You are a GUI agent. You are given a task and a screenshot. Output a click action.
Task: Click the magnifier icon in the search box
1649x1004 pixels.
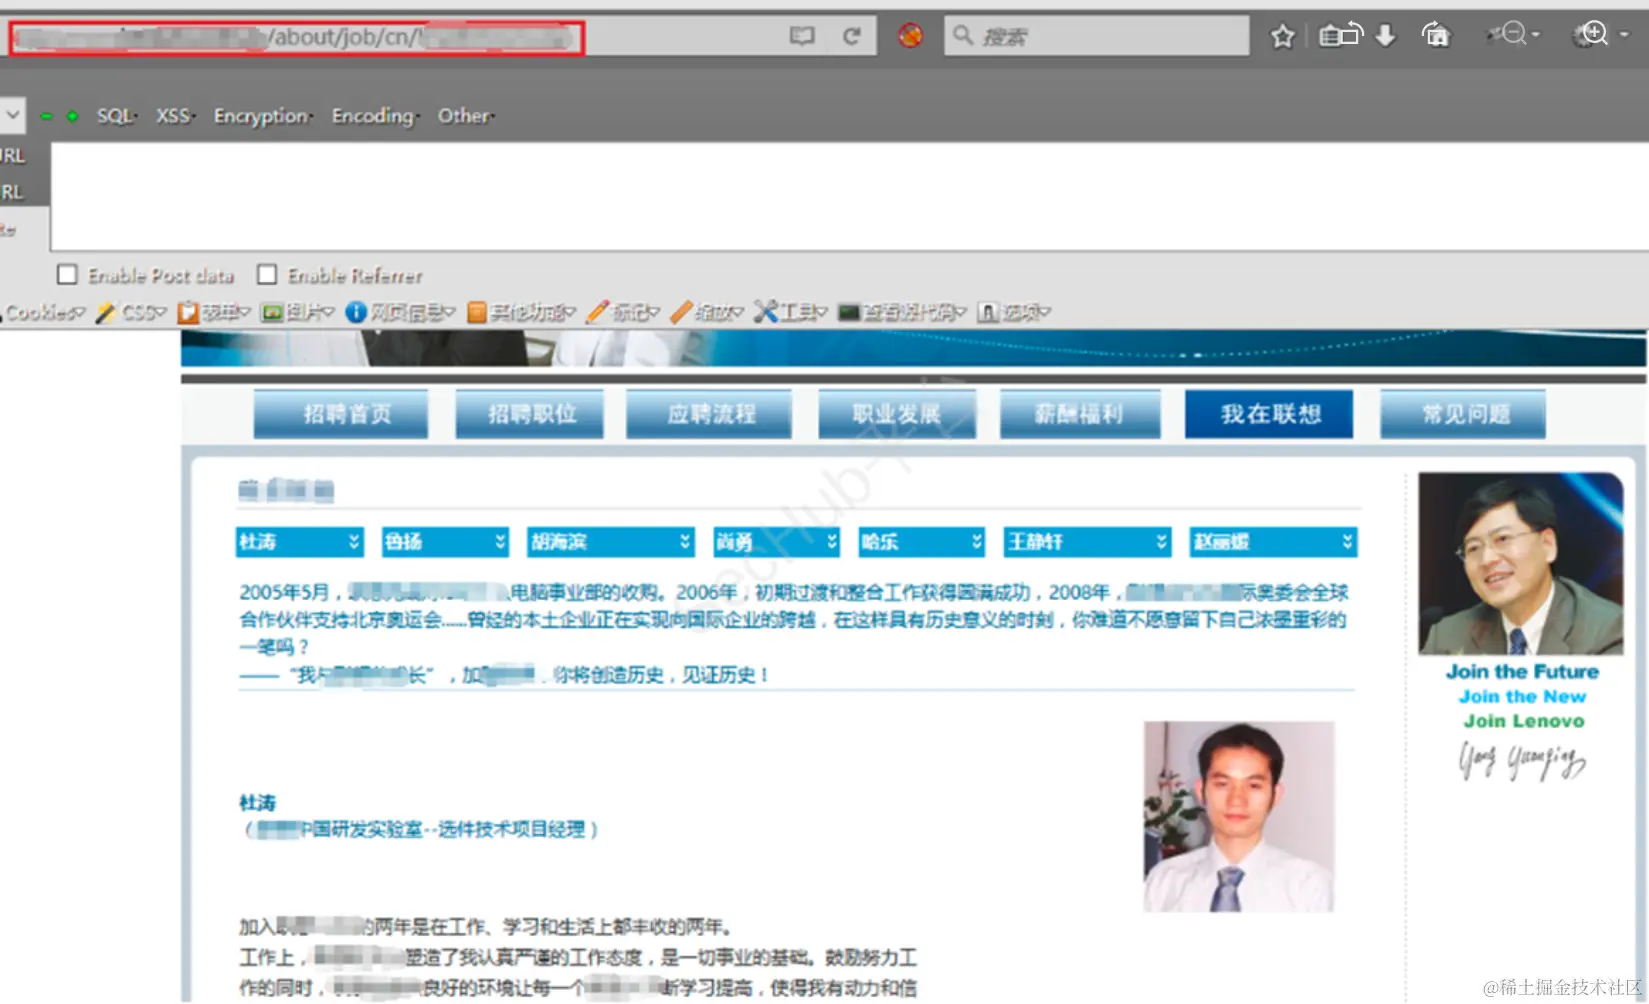coord(963,36)
